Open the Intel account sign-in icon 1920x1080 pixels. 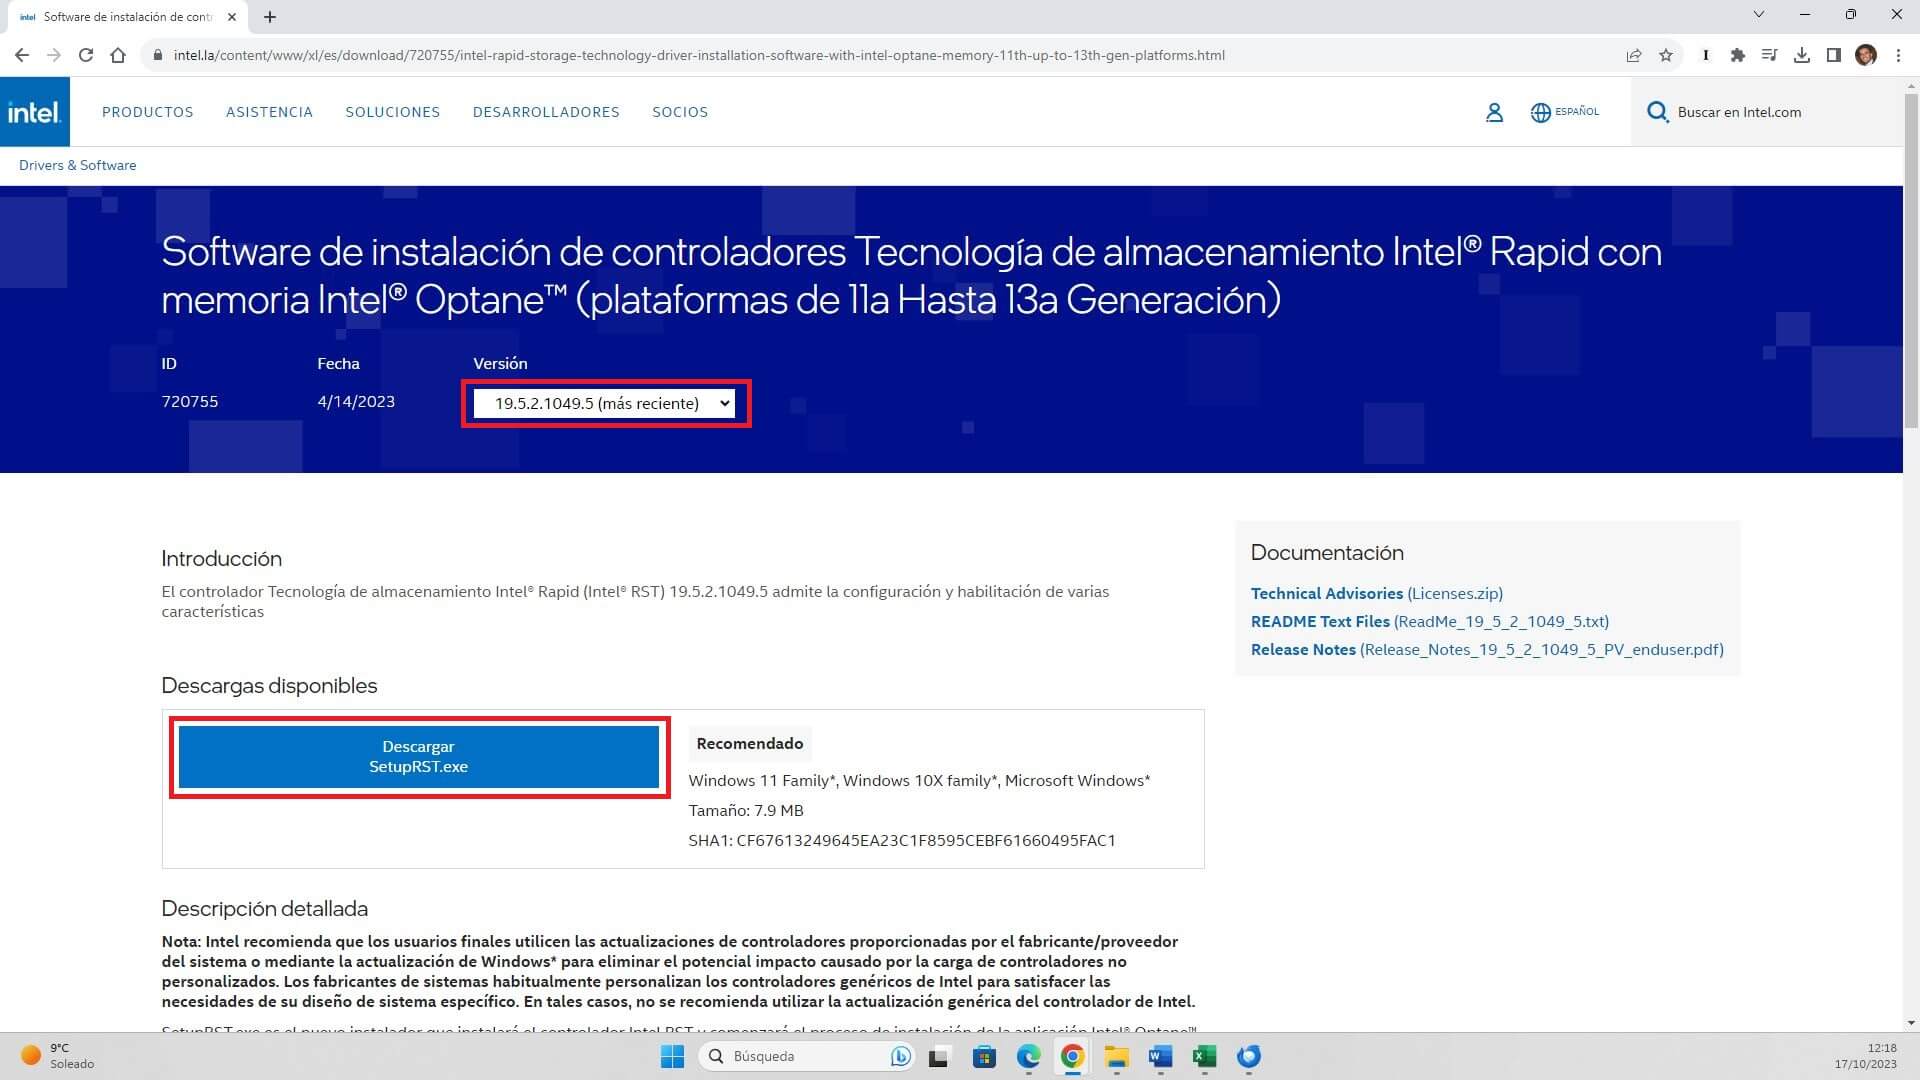click(1494, 113)
